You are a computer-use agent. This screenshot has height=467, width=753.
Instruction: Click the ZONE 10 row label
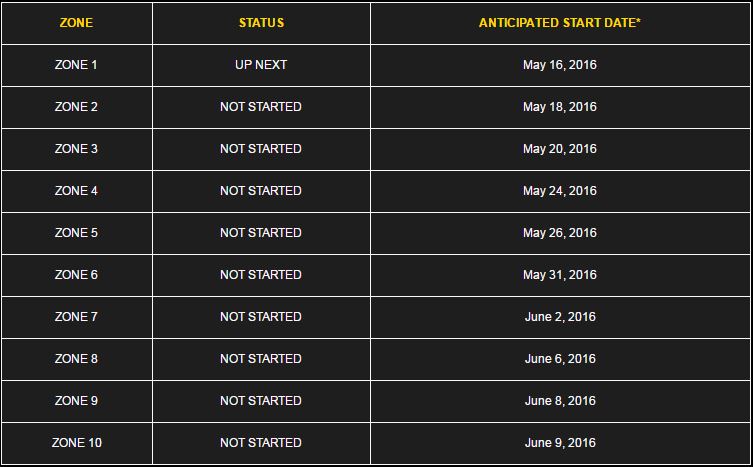click(x=77, y=442)
